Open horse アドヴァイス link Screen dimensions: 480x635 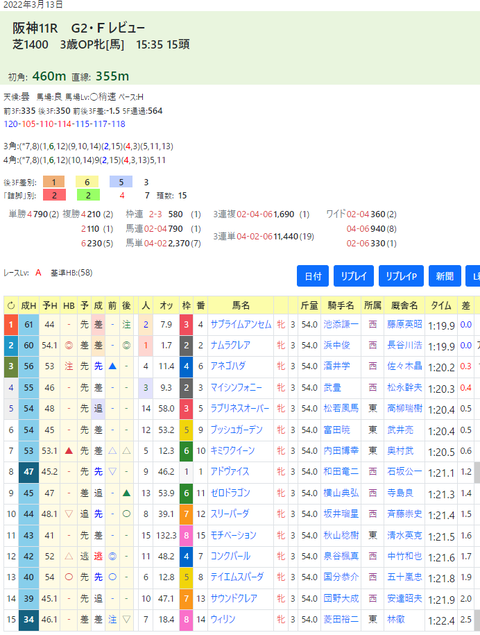230,472
